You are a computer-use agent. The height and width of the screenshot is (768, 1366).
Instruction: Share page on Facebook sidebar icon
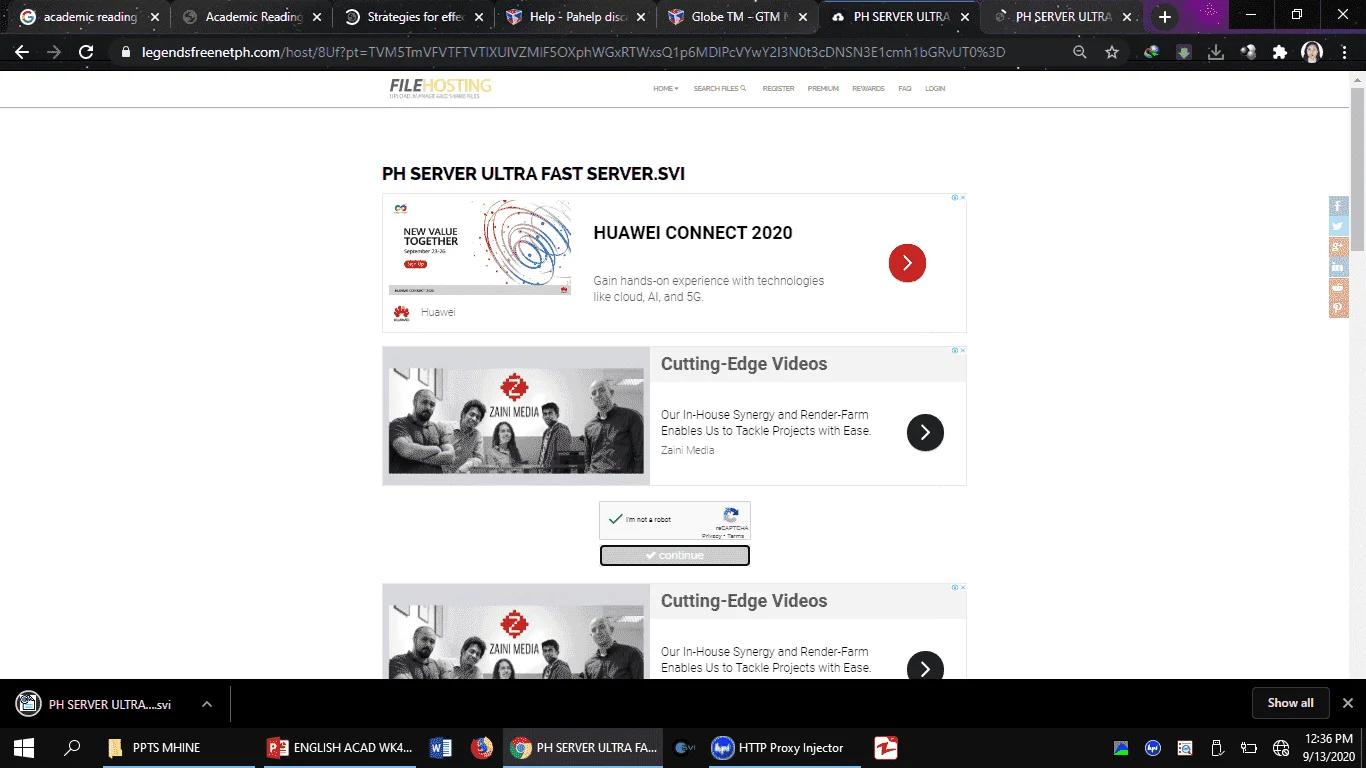click(x=1338, y=206)
